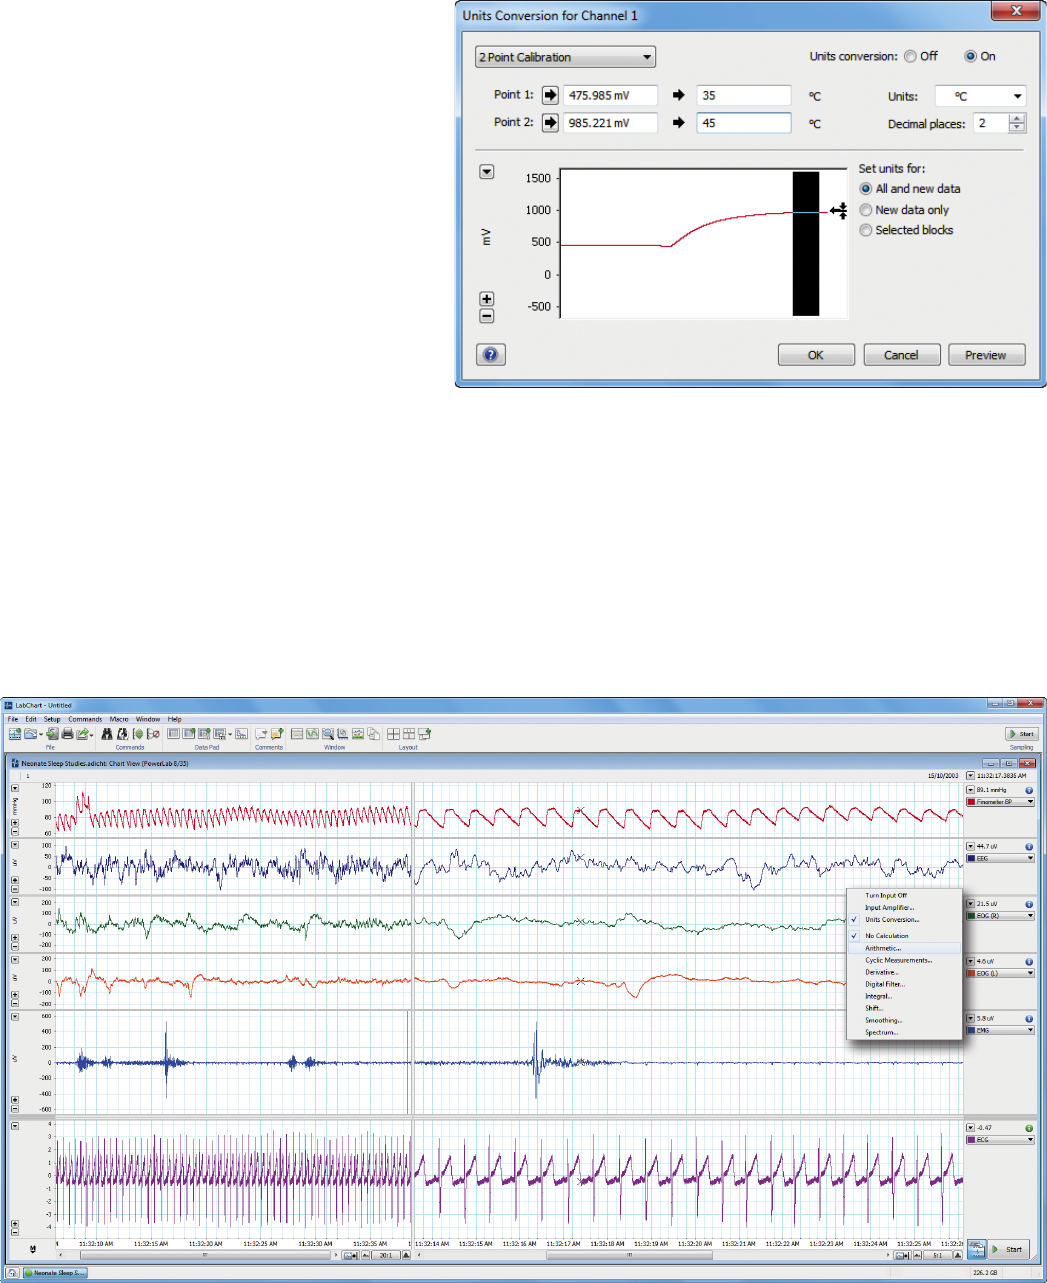Image resolution: width=1047 pixels, height=1283 pixels.
Task: Click the left pane horizontal scrollbar thumb
Action: point(205,1255)
